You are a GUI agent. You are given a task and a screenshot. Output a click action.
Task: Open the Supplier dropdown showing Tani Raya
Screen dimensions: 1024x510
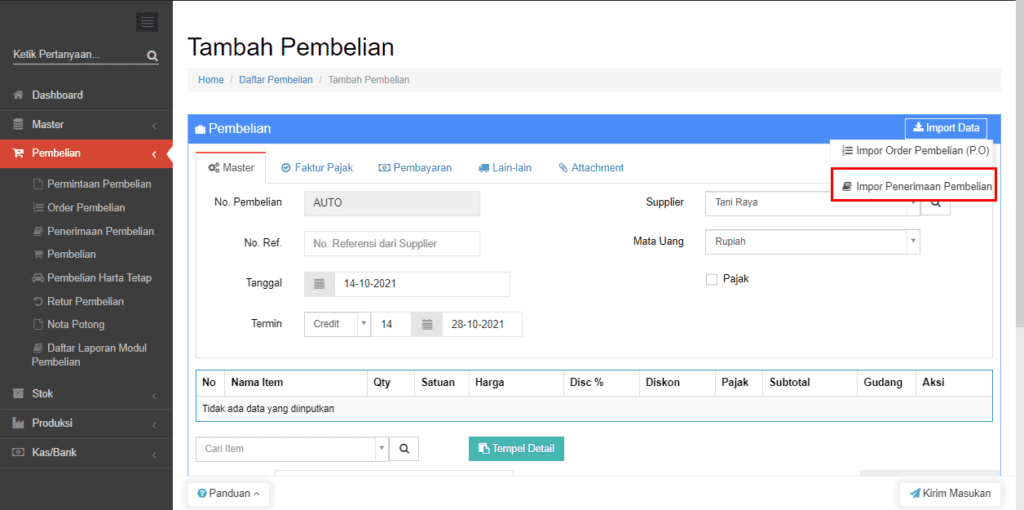(x=812, y=203)
